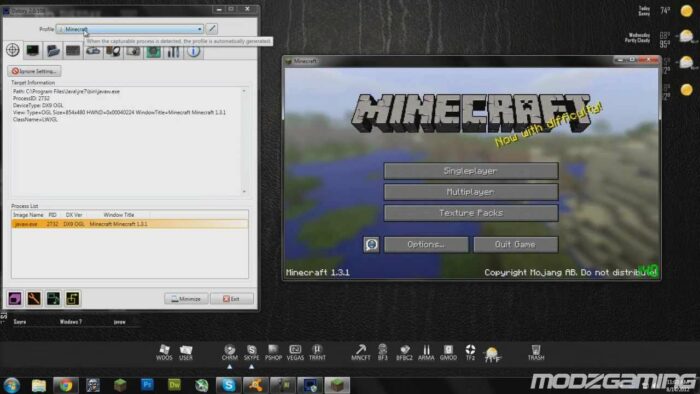Image resolution: width=700 pixels, height=394 pixels.
Task: Open the WDOS dock shortcut
Action: click(x=164, y=352)
